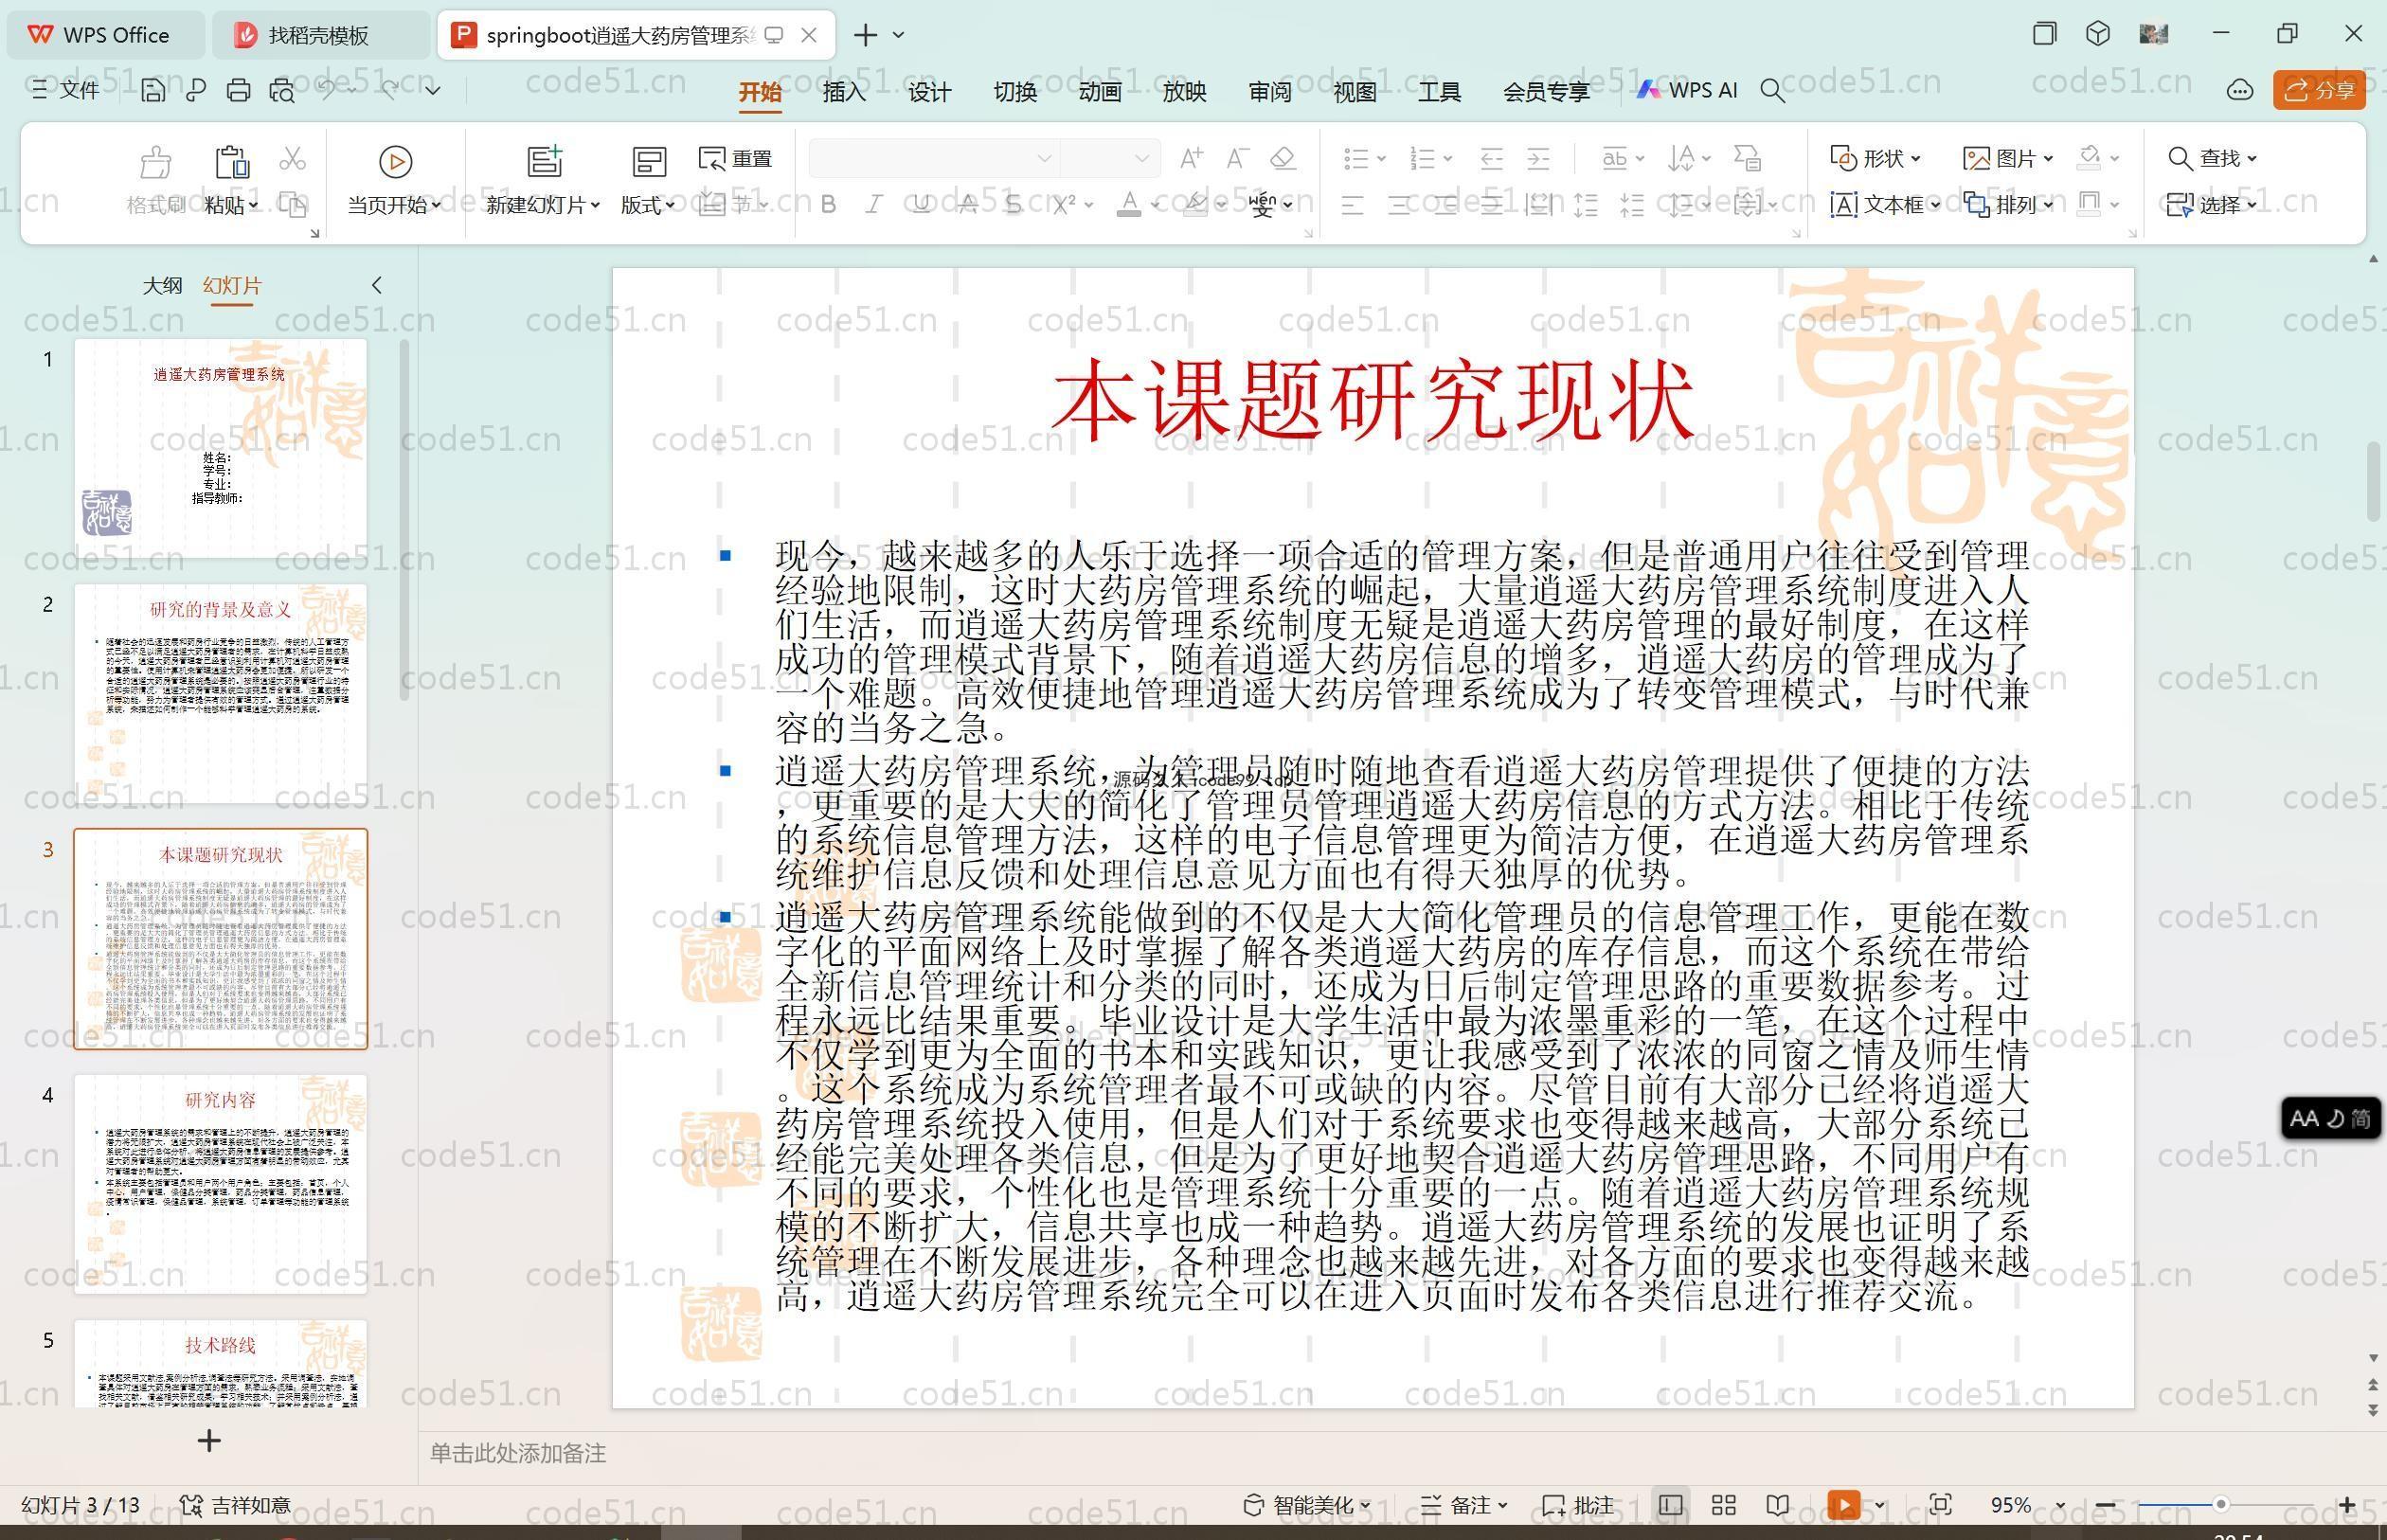Click the zoom slider handle

click(x=2220, y=1504)
